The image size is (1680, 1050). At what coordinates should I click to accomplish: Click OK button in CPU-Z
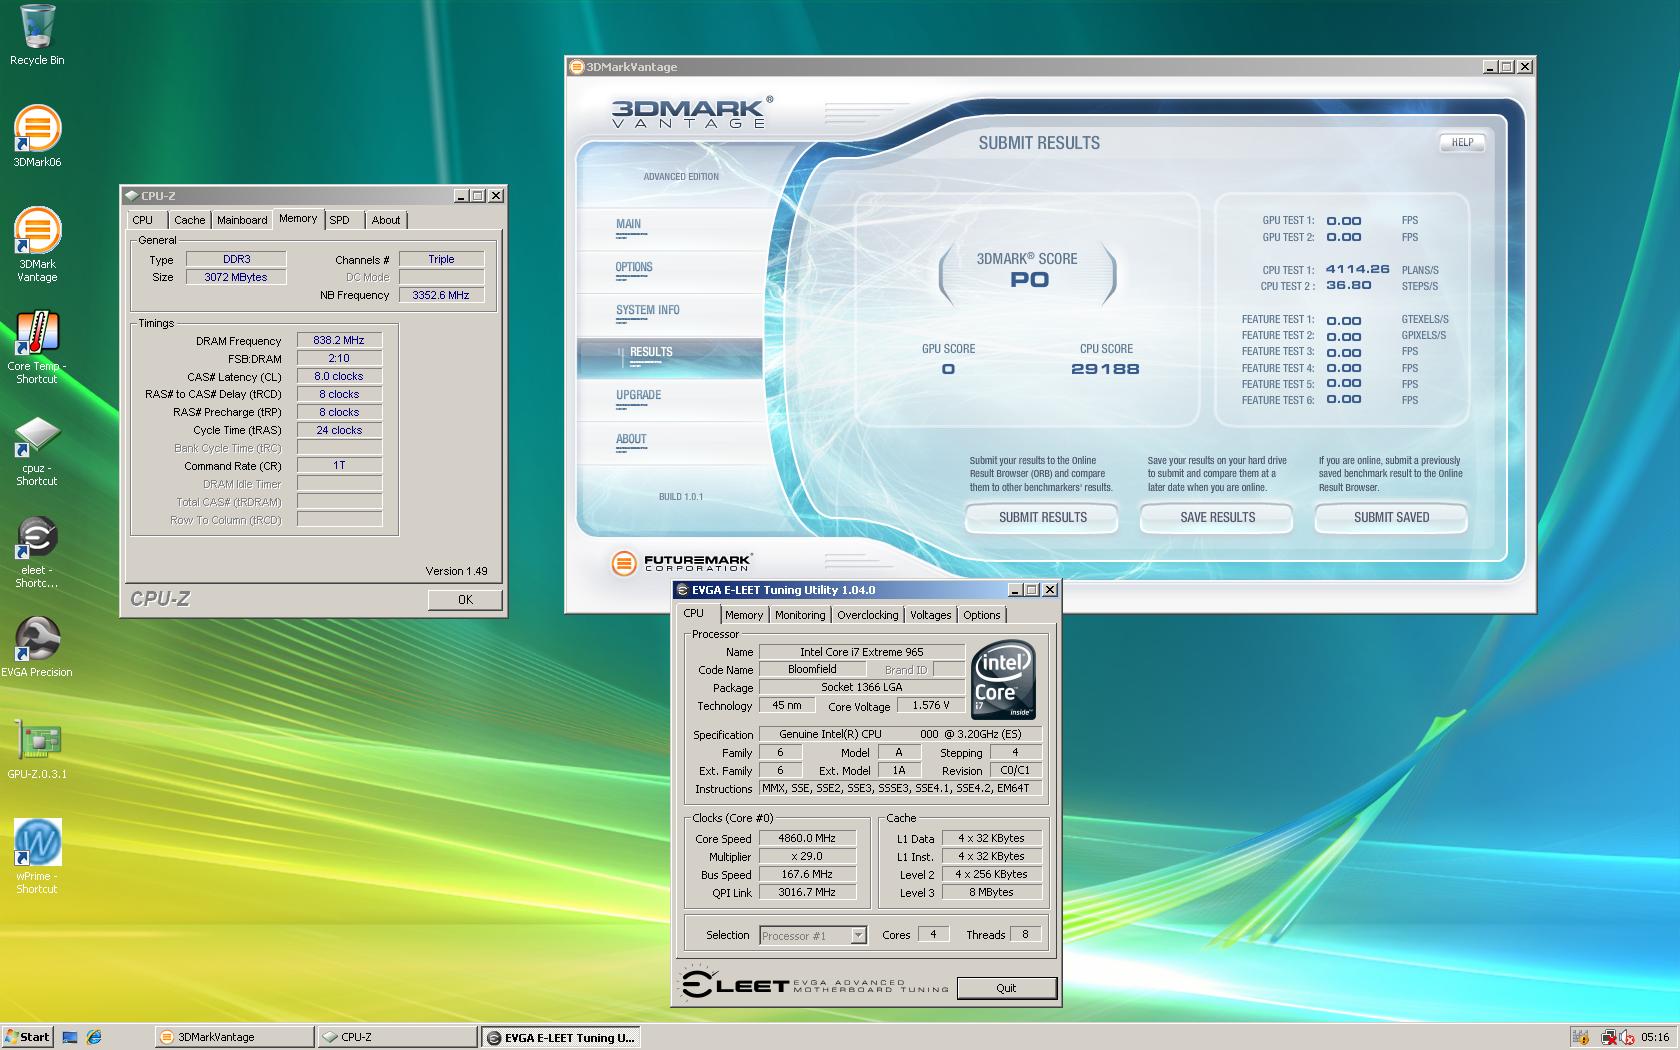point(465,599)
